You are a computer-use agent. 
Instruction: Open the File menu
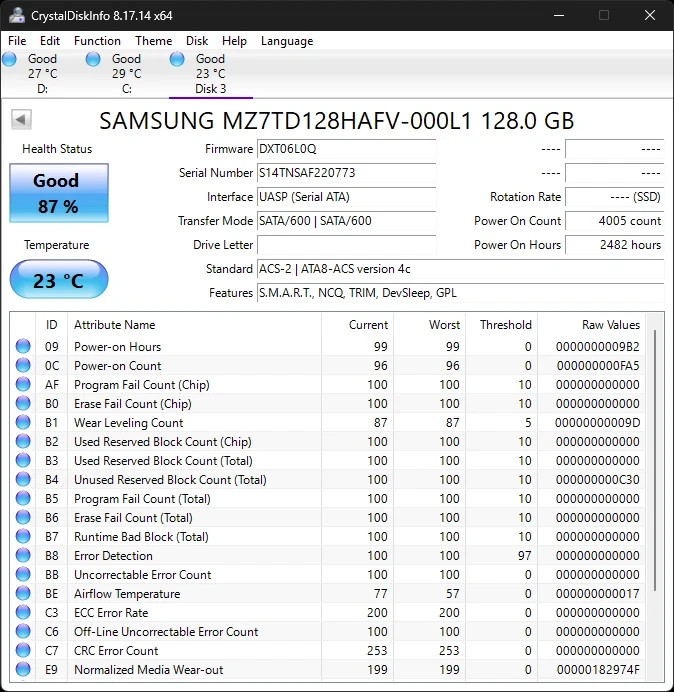[17, 41]
